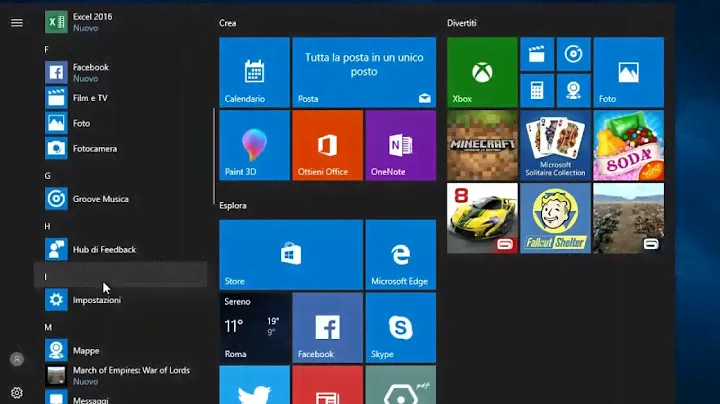Open the Roma weather tile

pos(254,327)
